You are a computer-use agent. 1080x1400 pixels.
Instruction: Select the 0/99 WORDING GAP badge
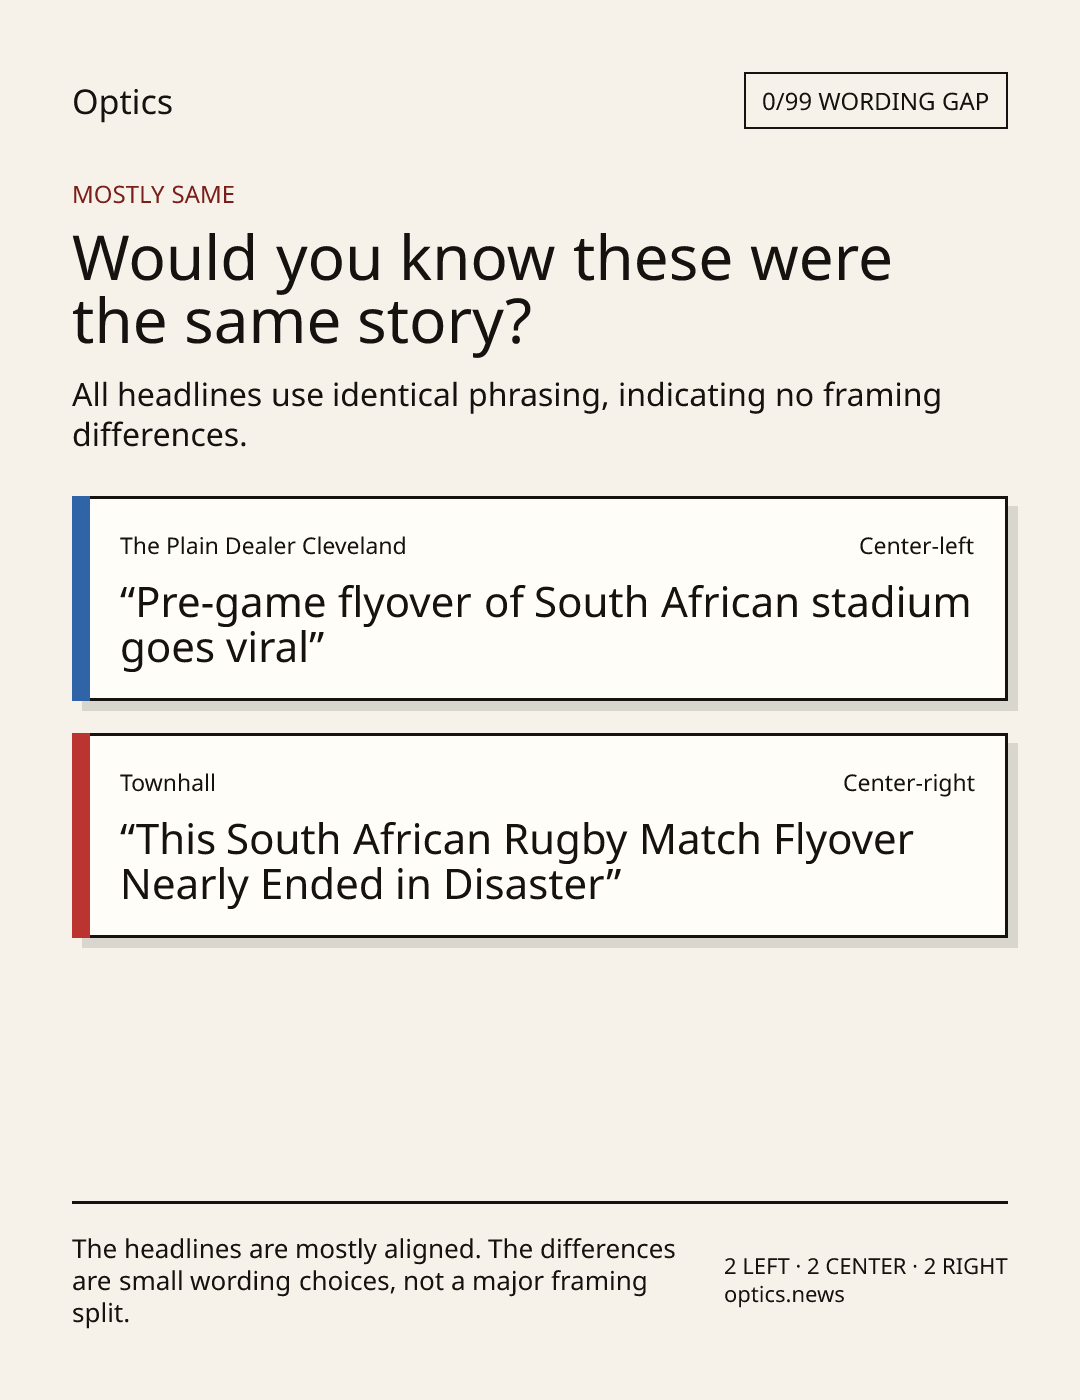(x=875, y=101)
